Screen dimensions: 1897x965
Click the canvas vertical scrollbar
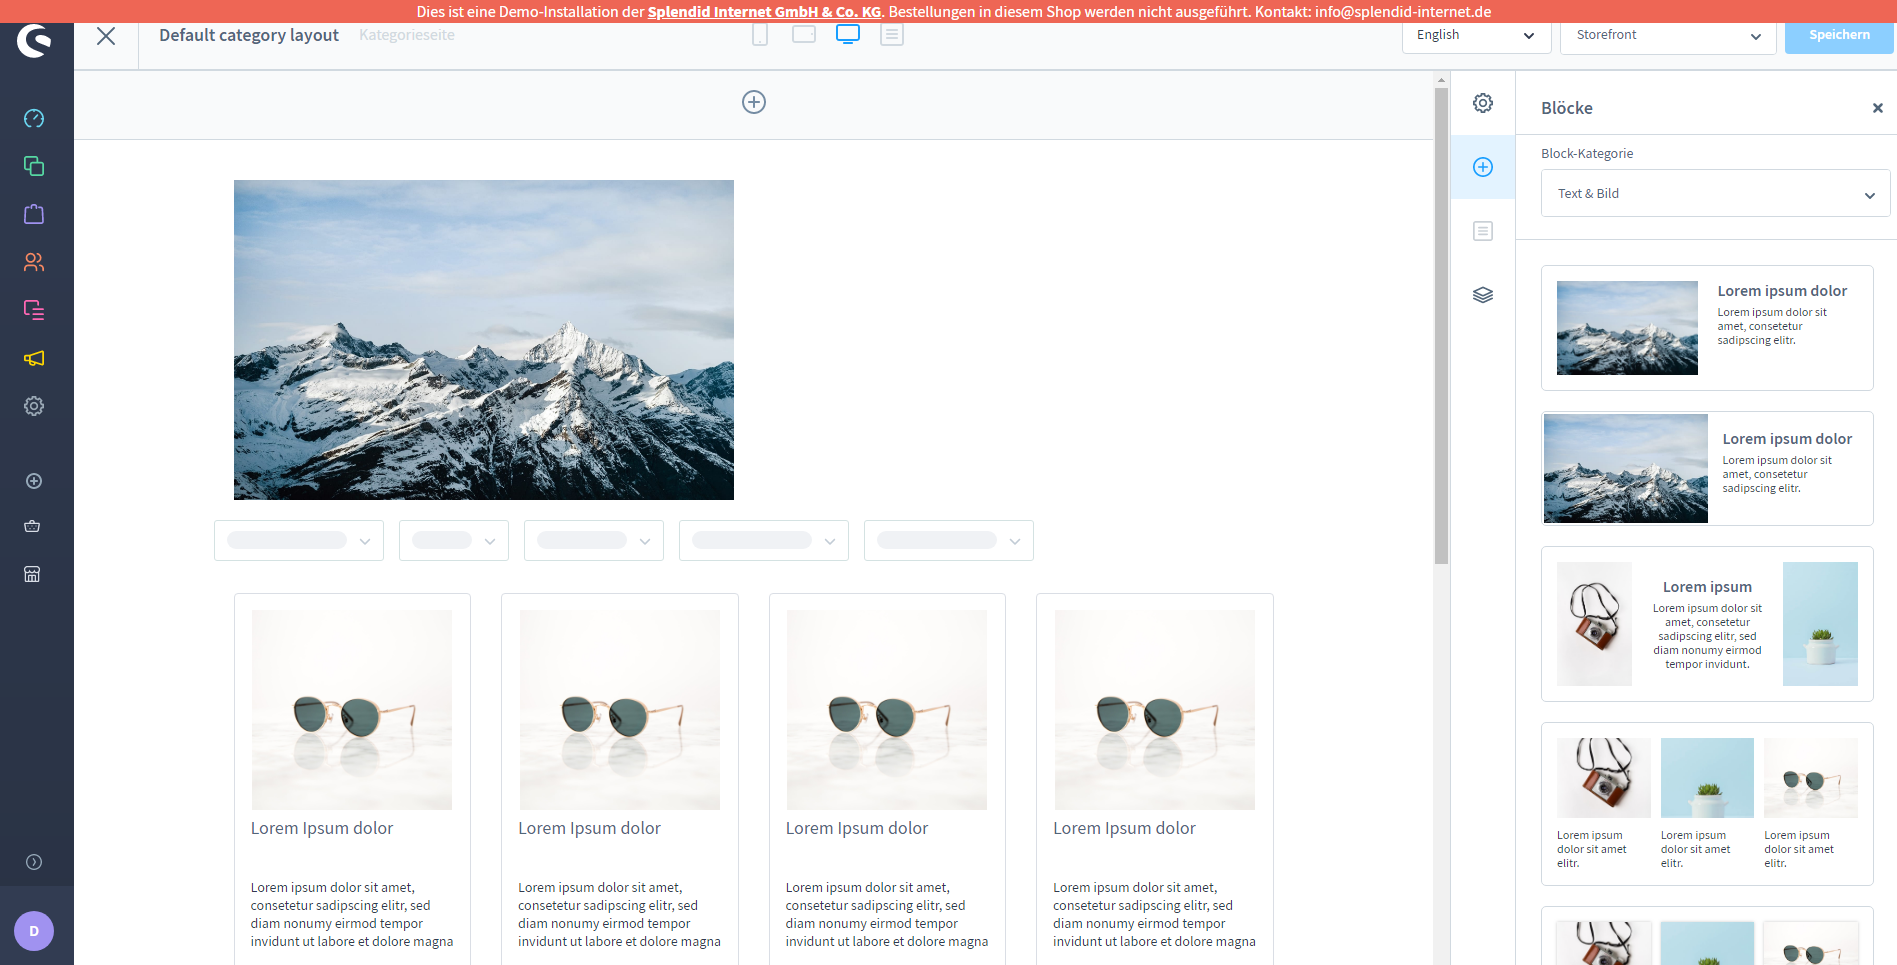coord(1441,326)
